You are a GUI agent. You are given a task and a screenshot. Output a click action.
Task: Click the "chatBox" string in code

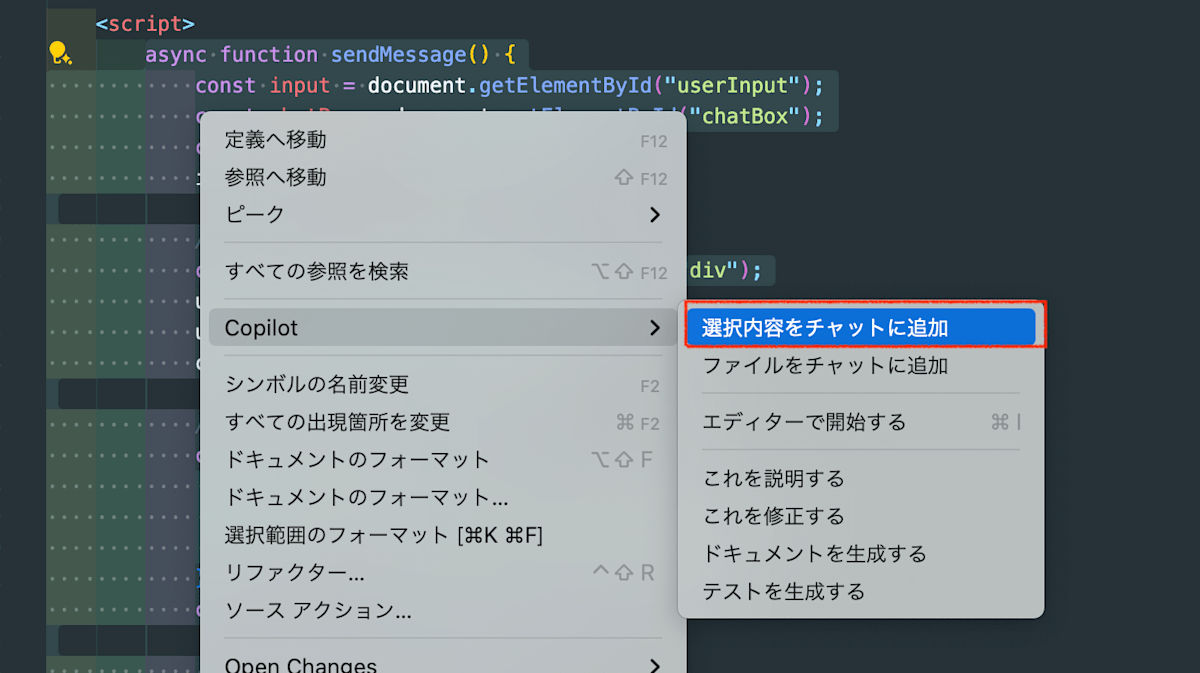tap(745, 116)
